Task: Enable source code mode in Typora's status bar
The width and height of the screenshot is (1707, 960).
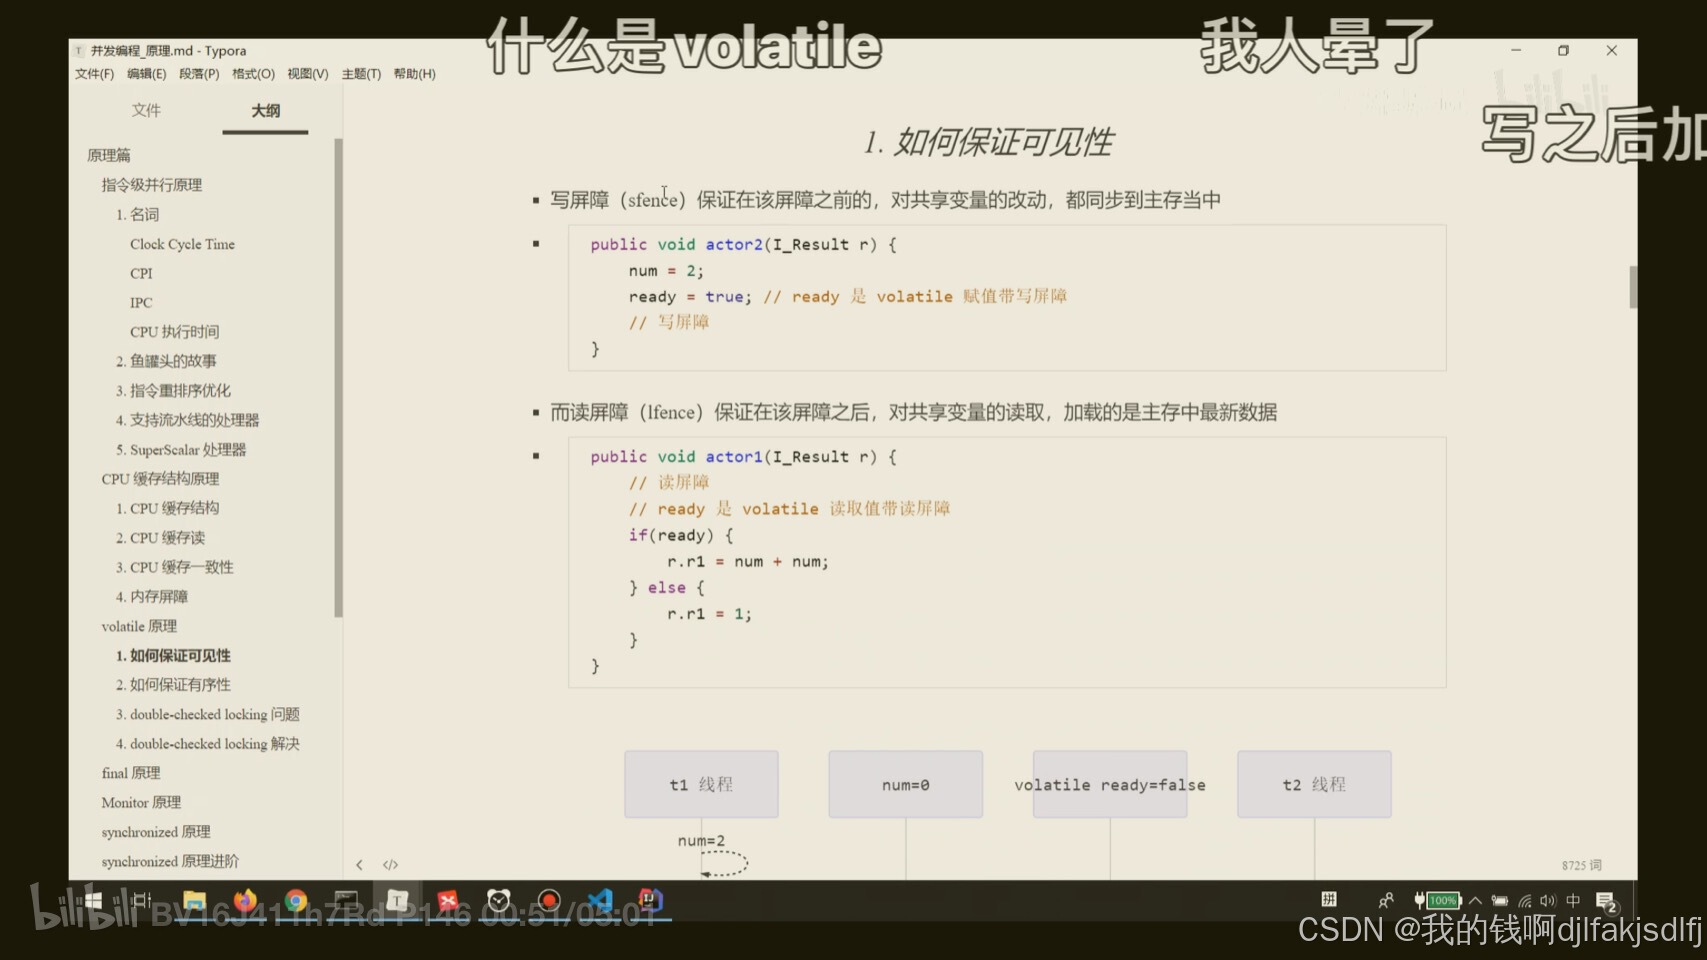Action: point(389,864)
